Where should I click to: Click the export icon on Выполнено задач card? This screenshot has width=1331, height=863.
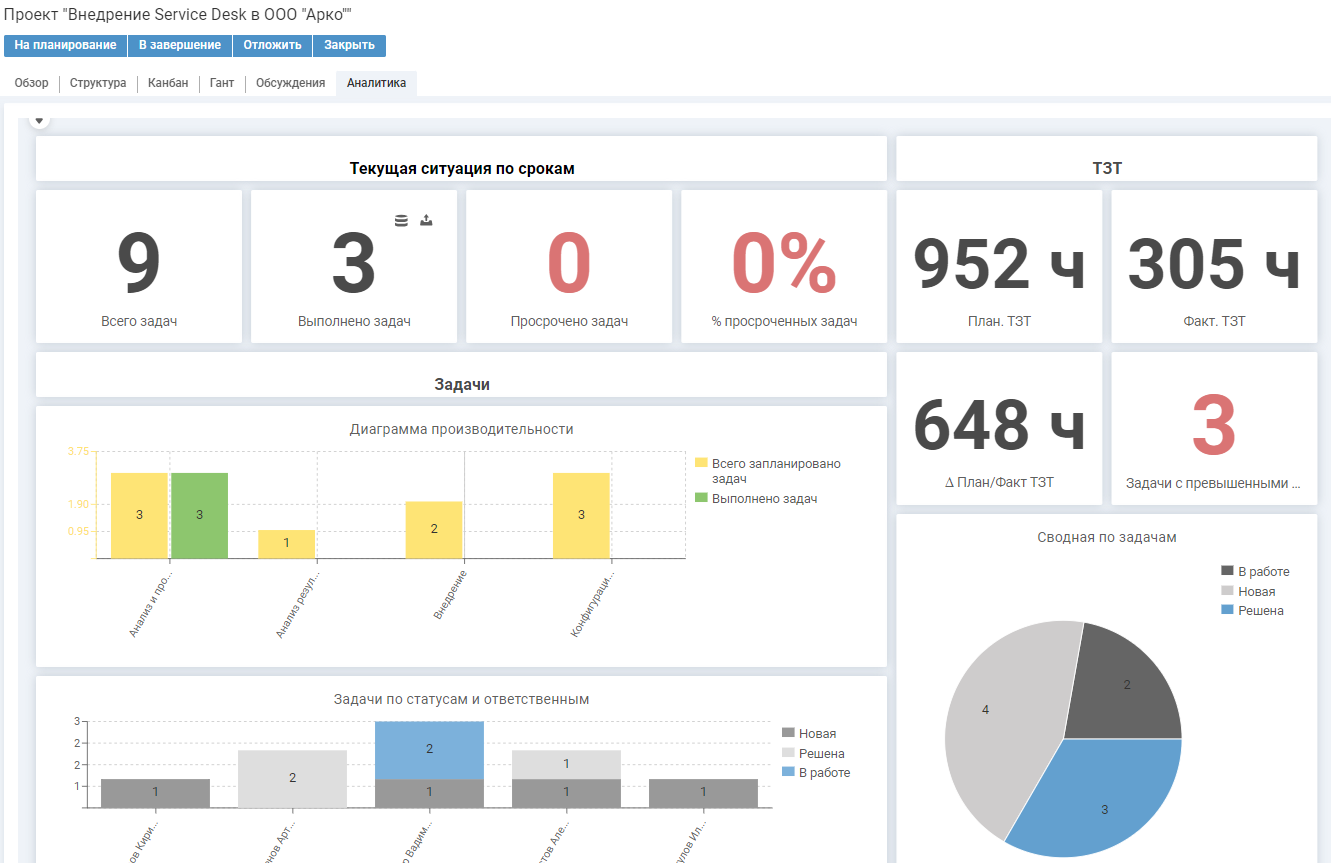click(x=426, y=221)
